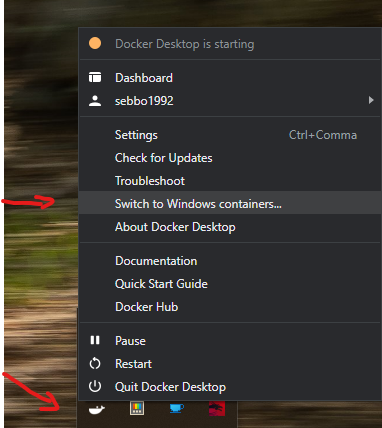Choose Switch to Windows containers...
Screen dimensions: 382x428
[x=230, y=203]
